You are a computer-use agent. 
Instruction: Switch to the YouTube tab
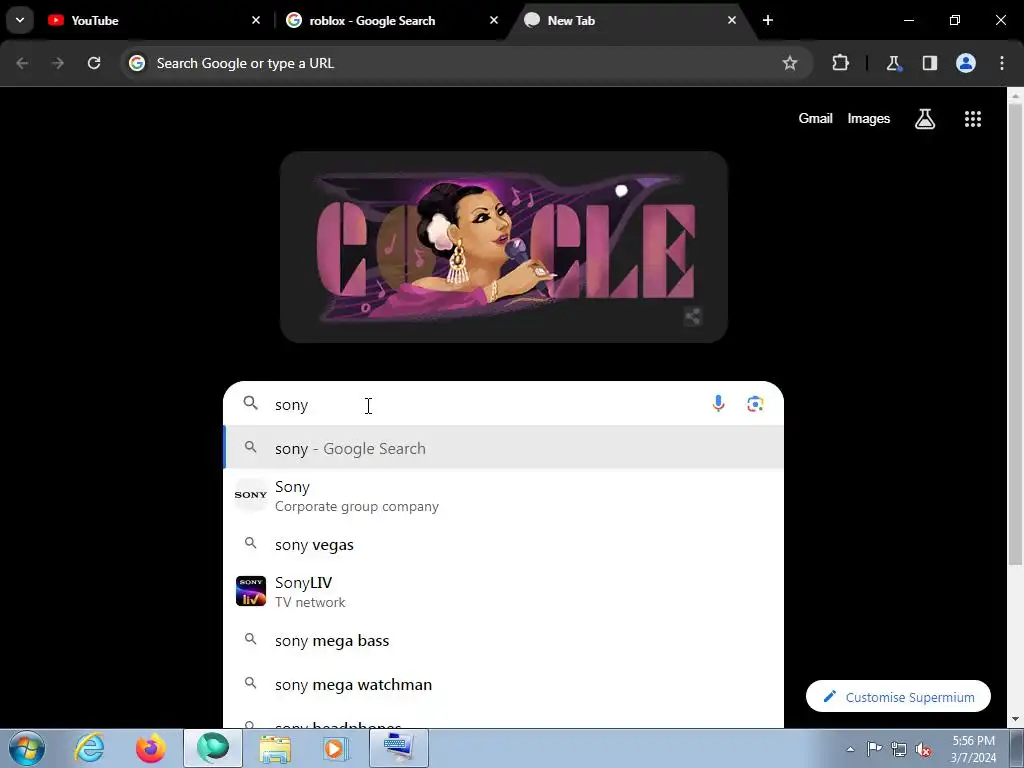tap(154, 20)
